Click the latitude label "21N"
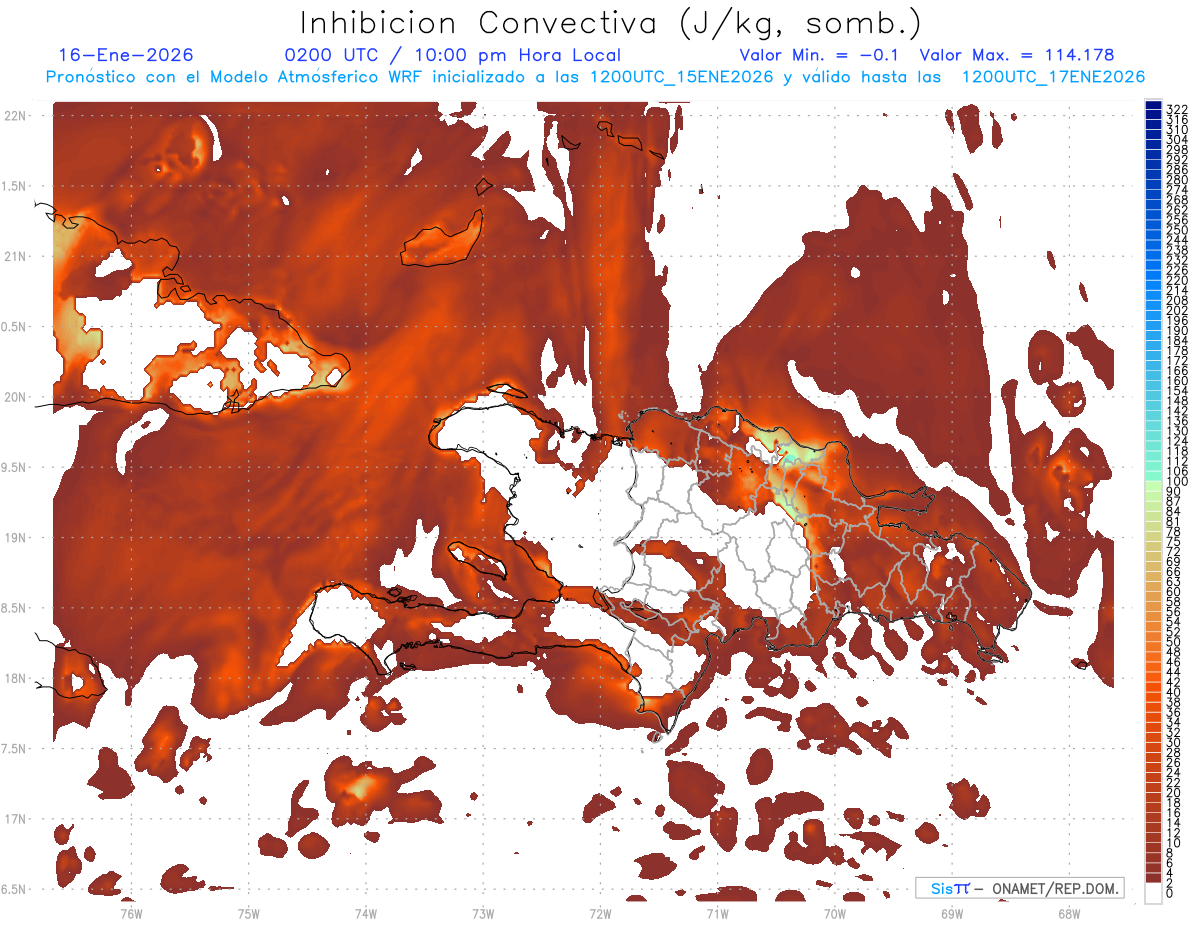1200x927 pixels. pos(15,257)
